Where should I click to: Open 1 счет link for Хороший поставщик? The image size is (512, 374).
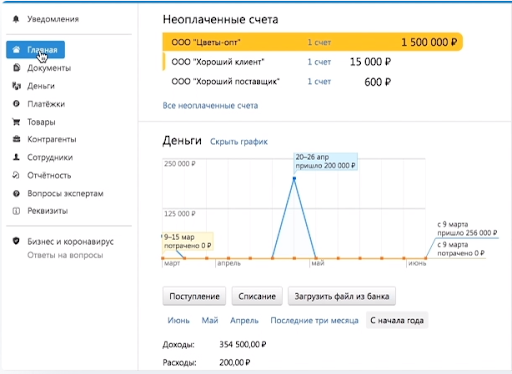[319, 81]
